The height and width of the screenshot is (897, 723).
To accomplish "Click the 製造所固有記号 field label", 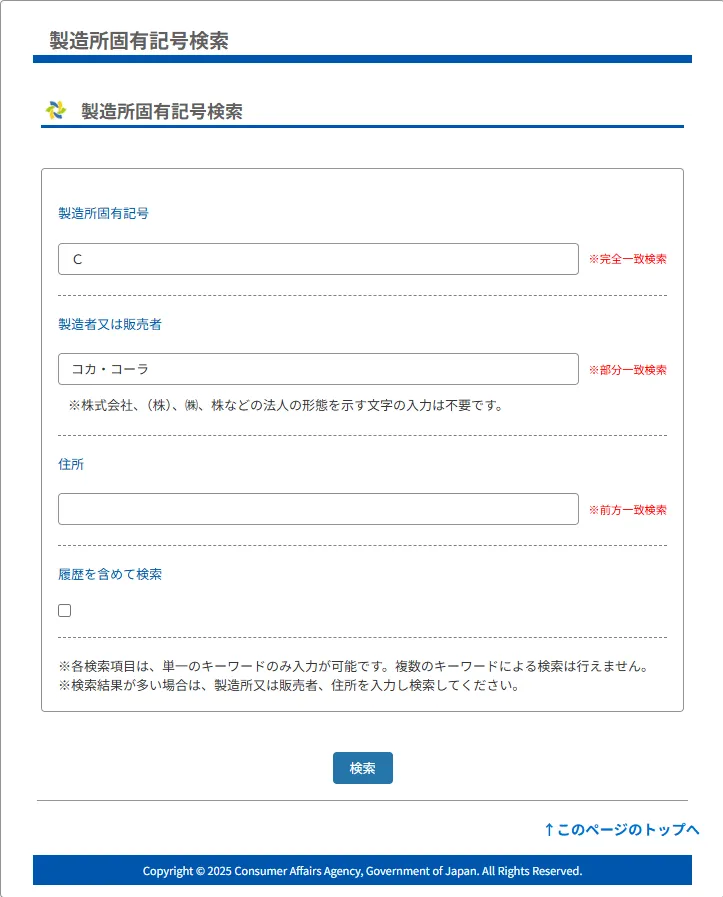I will (x=104, y=213).
